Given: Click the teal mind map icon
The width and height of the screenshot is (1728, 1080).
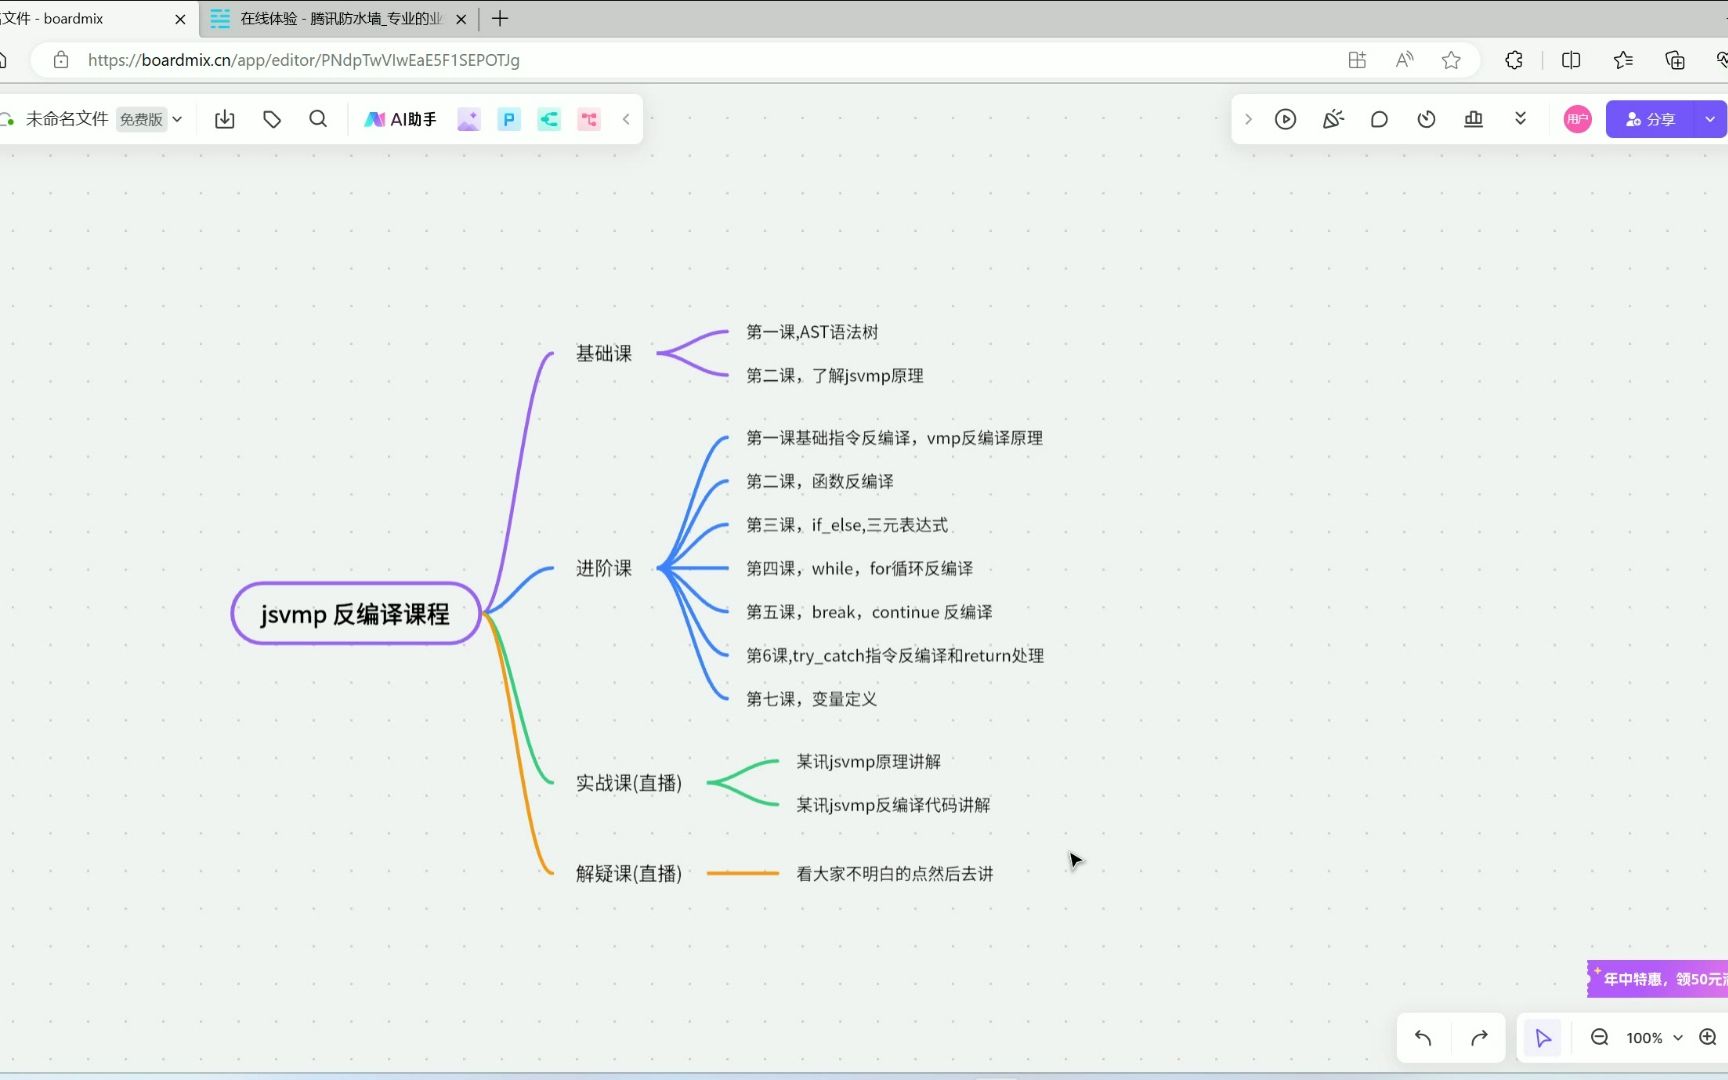Looking at the screenshot, I should tap(549, 119).
